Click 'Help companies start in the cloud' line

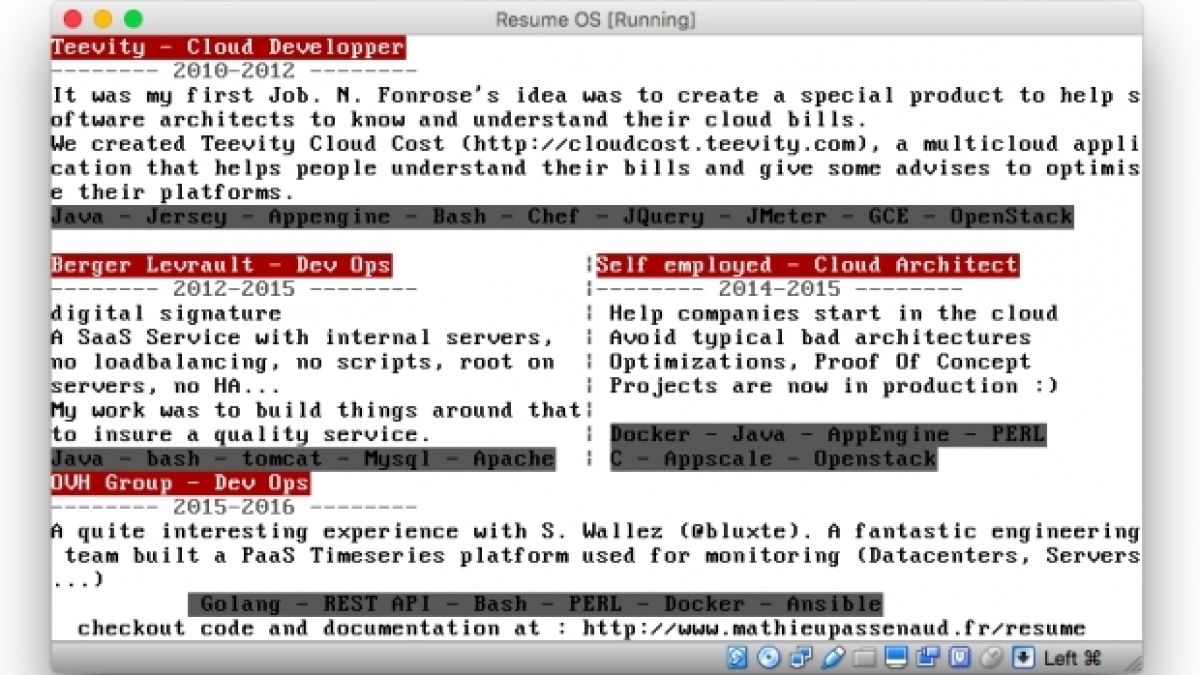pos(833,313)
